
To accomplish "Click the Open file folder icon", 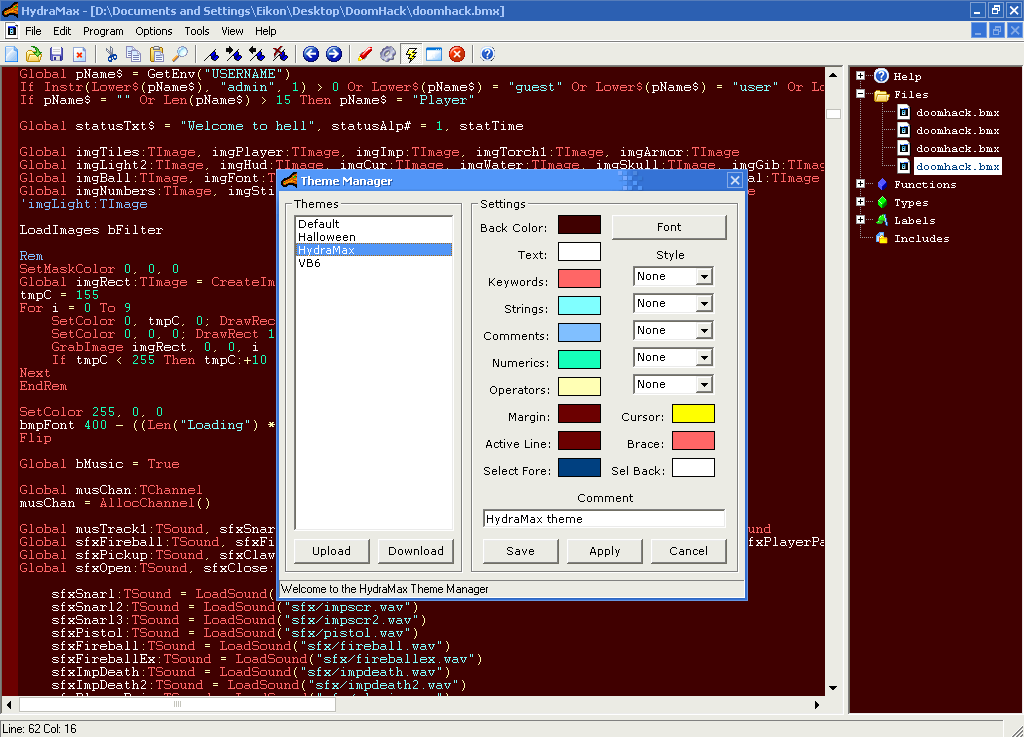I will coord(34,54).
